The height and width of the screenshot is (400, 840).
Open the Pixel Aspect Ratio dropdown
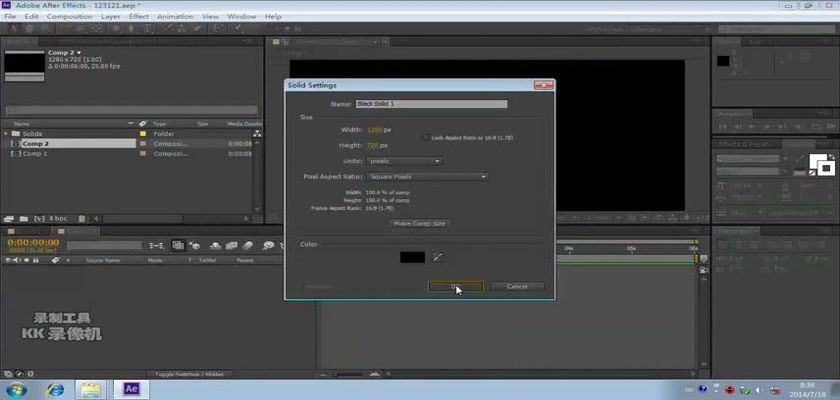tap(428, 177)
